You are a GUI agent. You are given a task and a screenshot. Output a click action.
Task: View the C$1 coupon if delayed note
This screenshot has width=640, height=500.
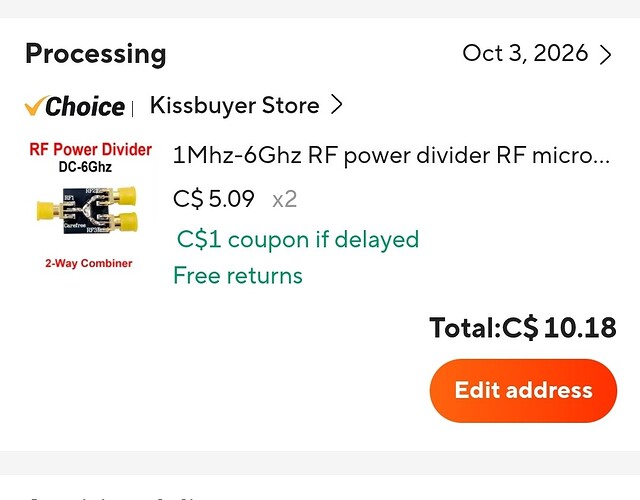tap(298, 239)
